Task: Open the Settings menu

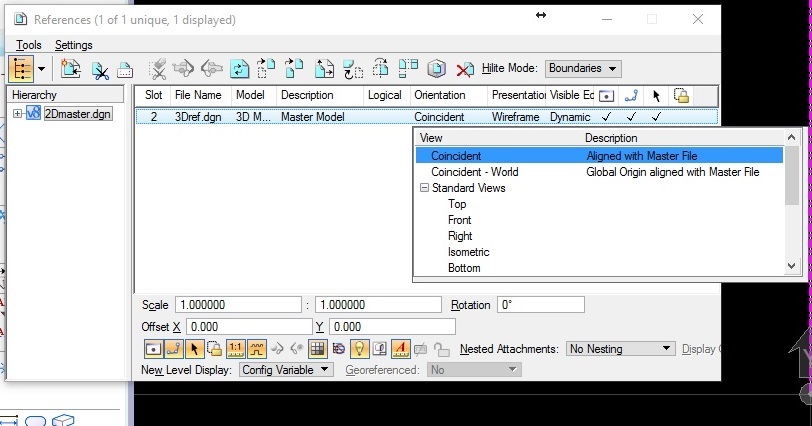Action: click(74, 45)
